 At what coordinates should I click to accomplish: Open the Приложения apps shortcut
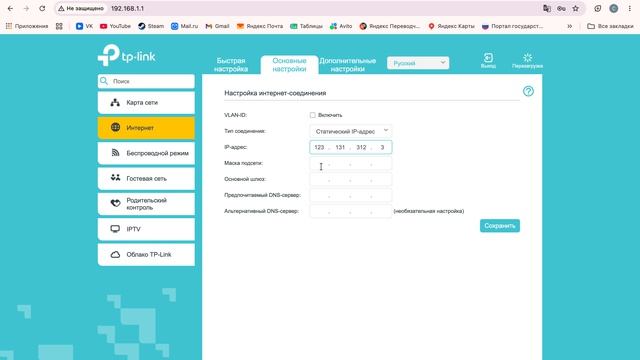click(x=27, y=26)
